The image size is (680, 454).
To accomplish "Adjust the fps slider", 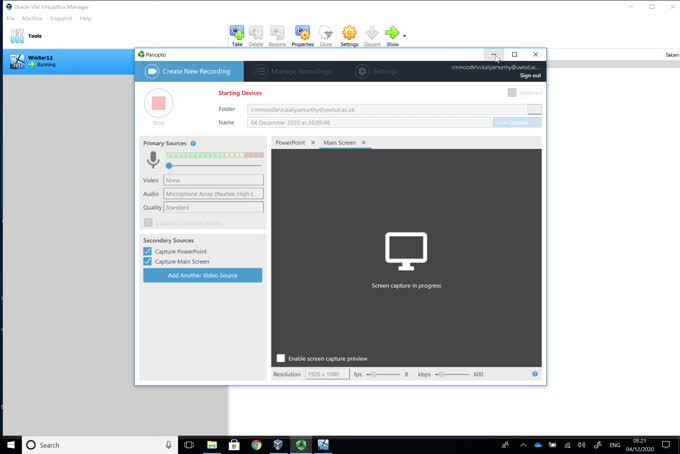I will click(x=372, y=374).
